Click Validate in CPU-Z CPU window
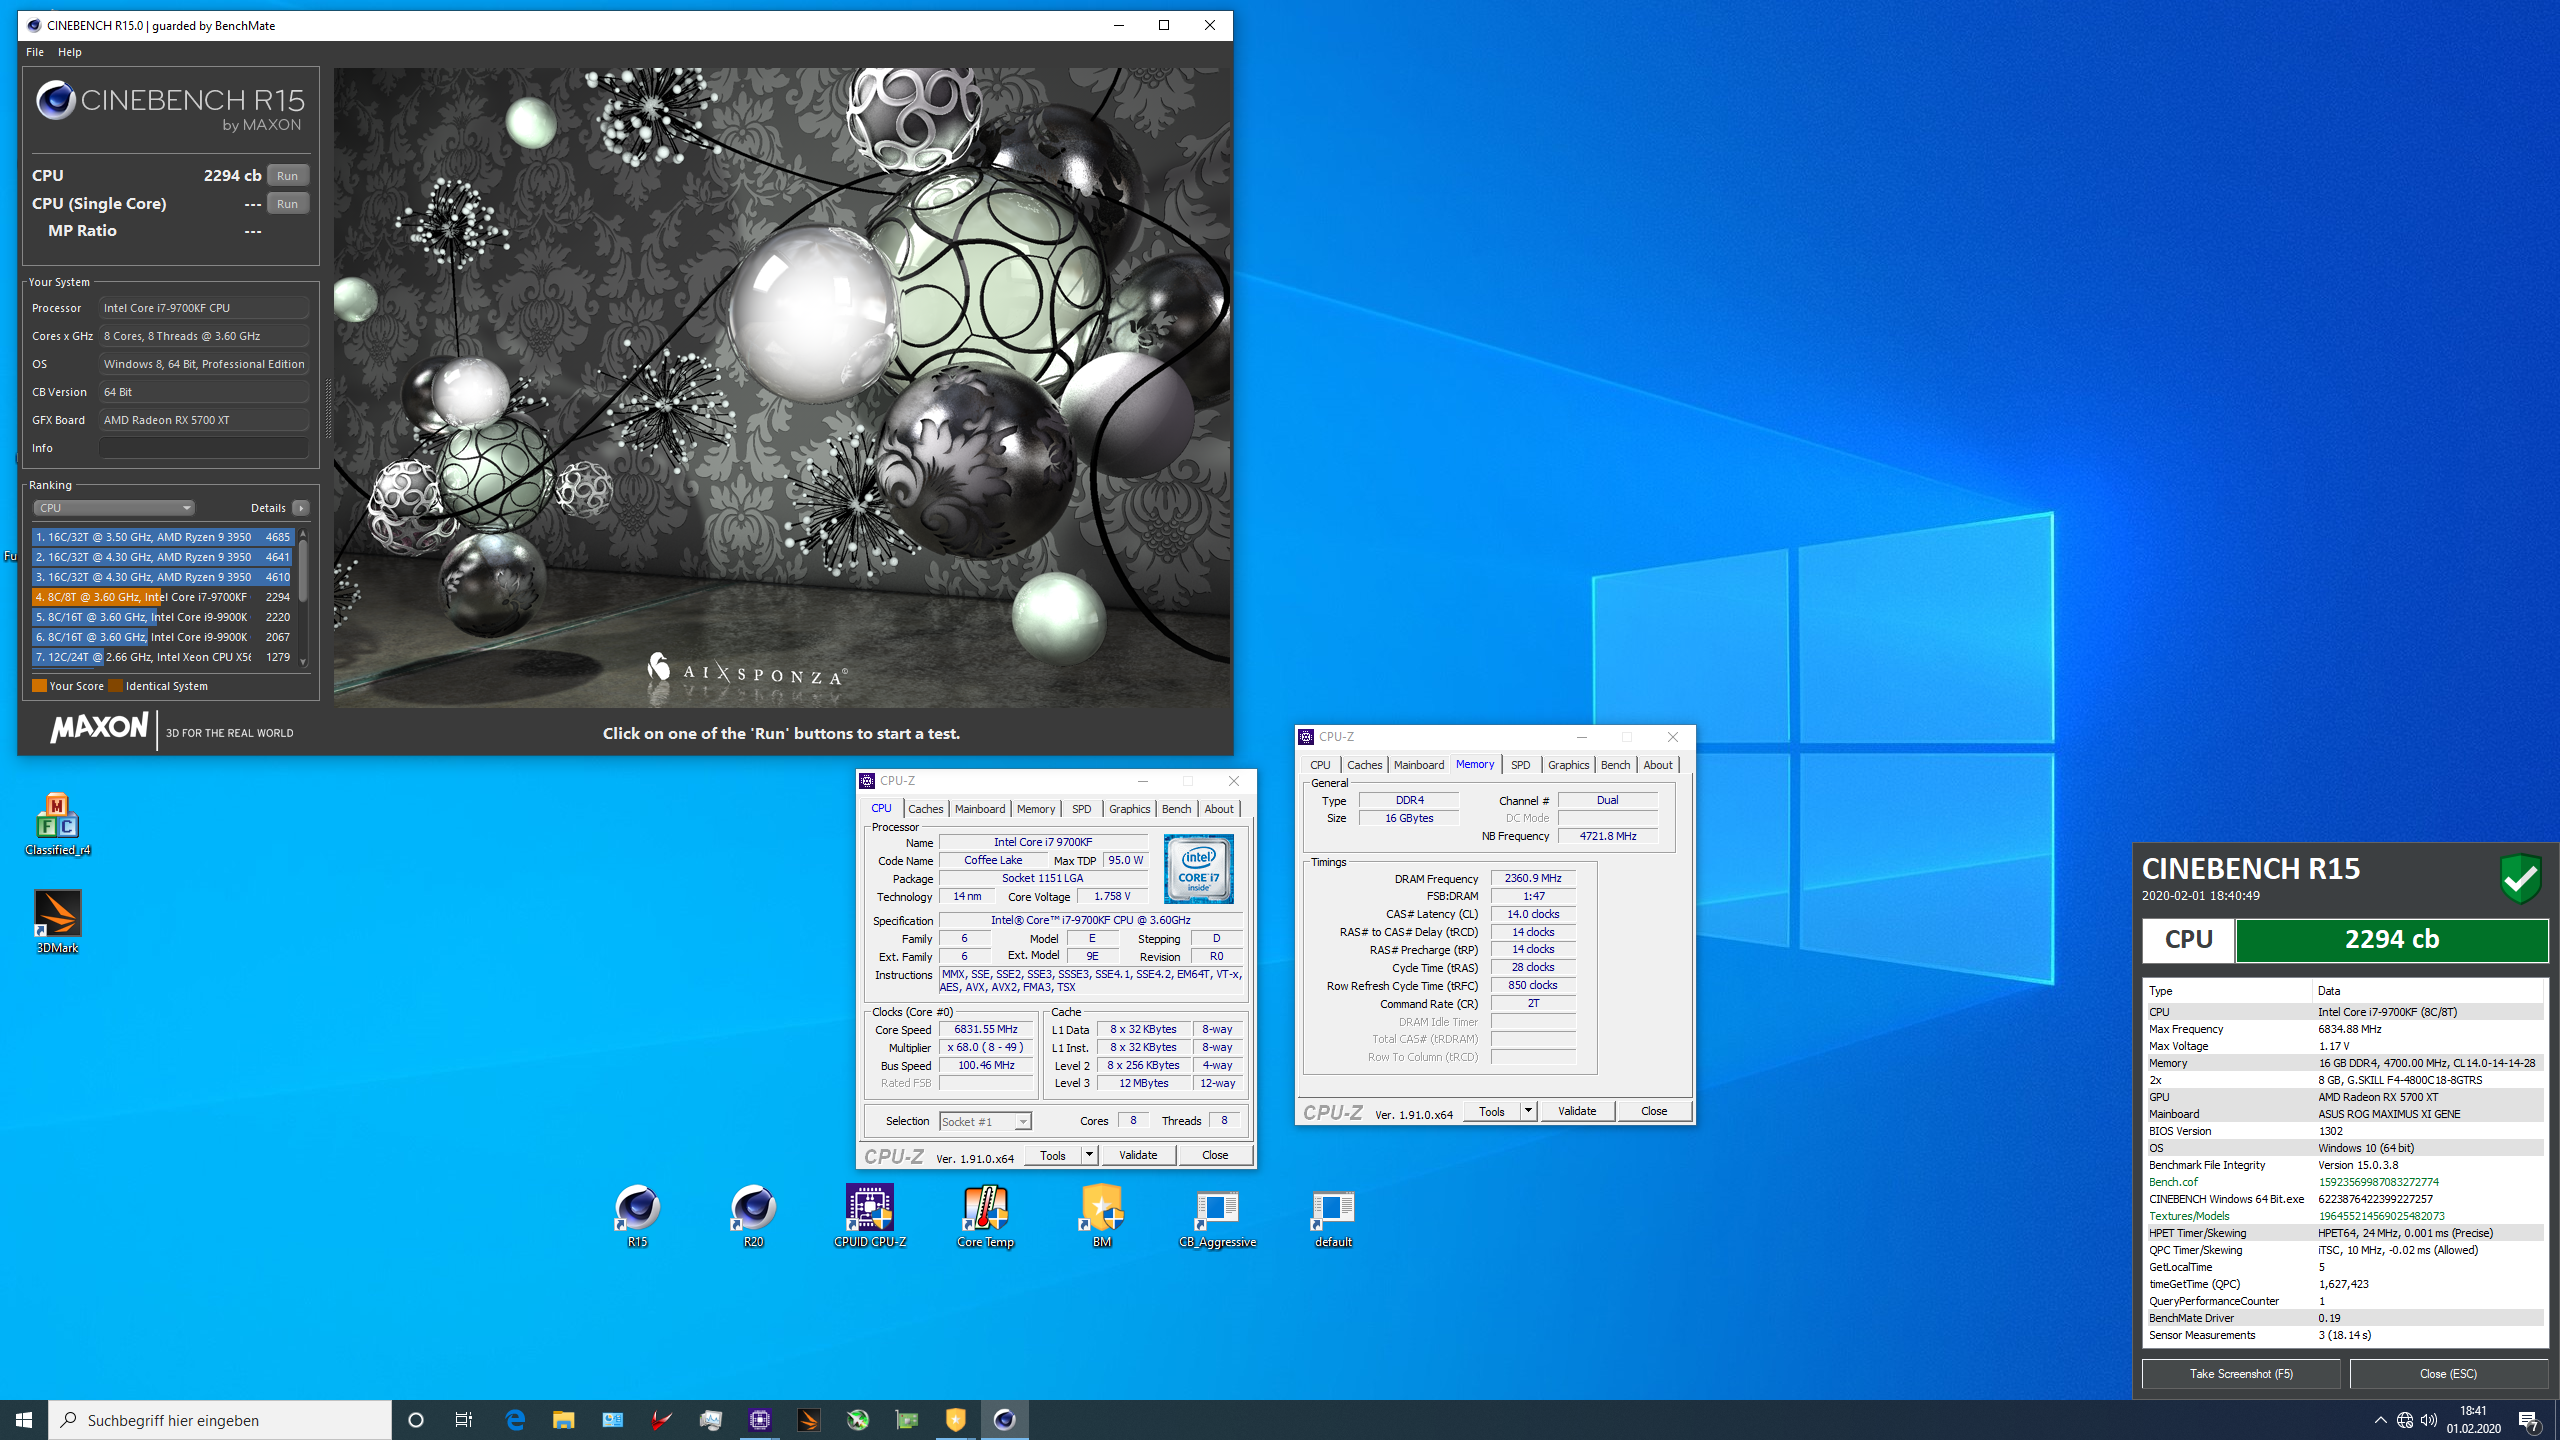The width and height of the screenshot is (2560, 1440). tap(1138, 1155)
